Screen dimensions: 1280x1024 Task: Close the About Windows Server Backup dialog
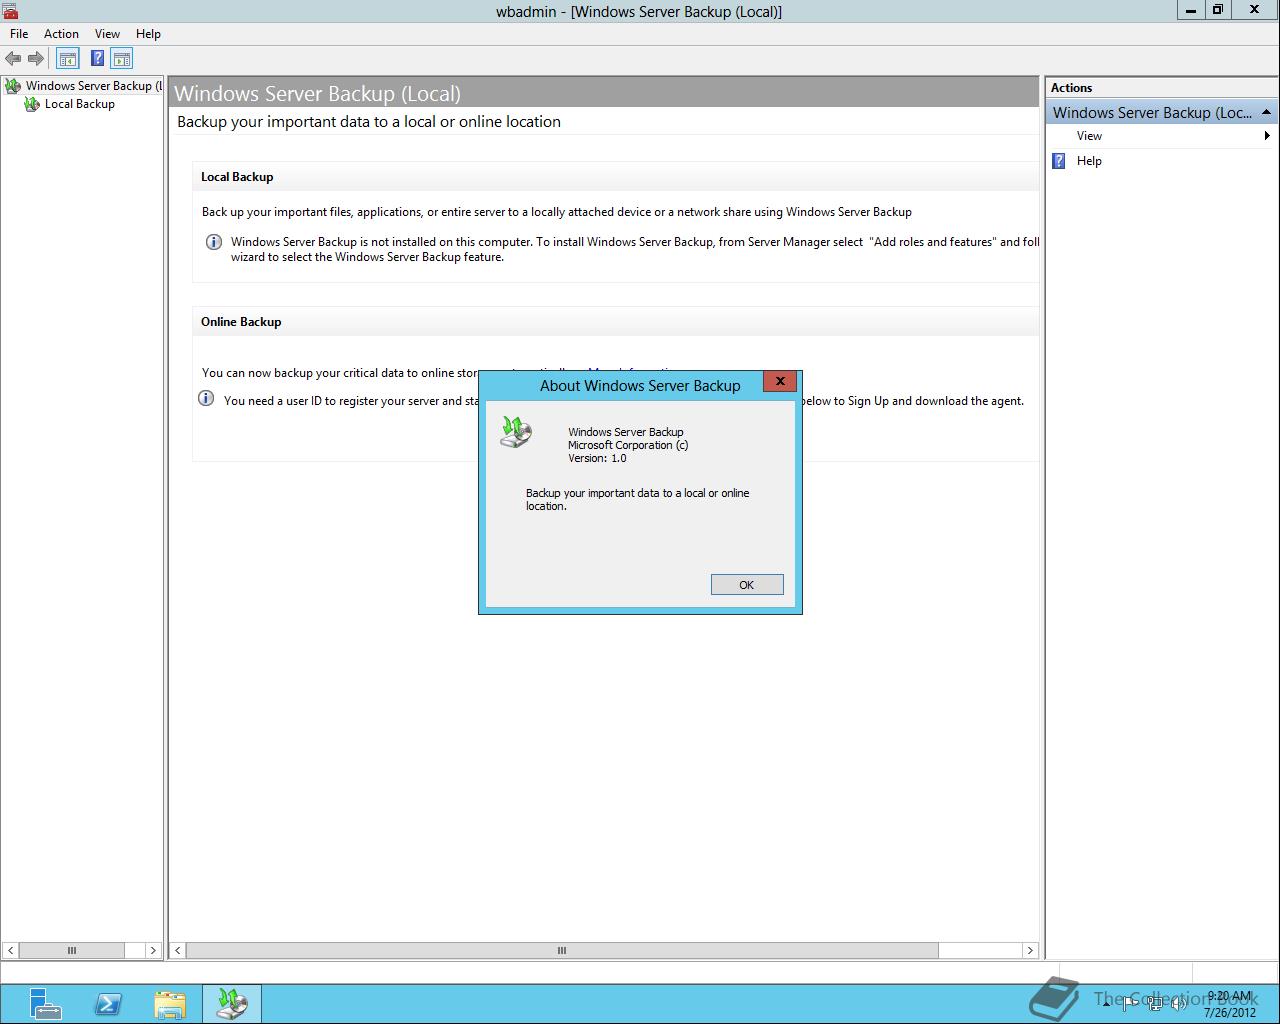[x=780, y=381]
